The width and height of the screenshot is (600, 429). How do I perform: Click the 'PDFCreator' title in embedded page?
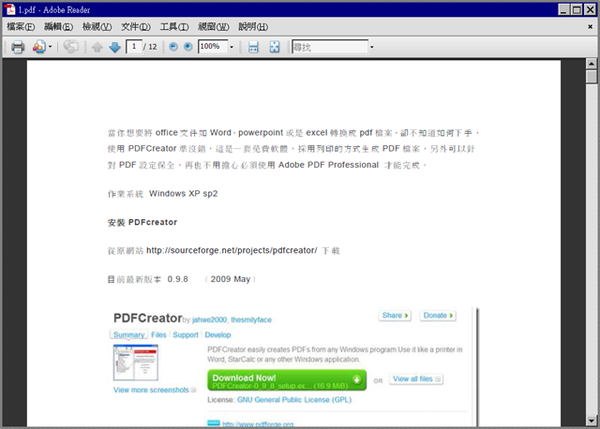[x=148, y=318]
